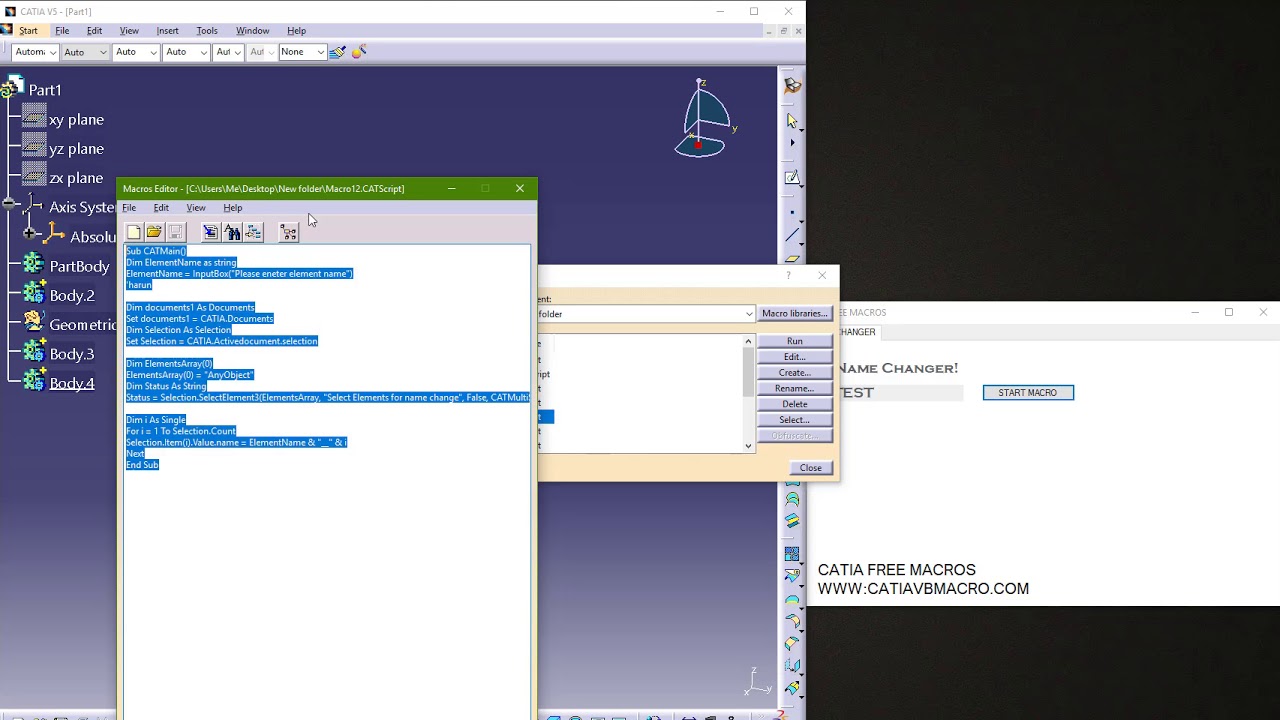This screenshot has height=720, width=1280.
Task: Click the macro list scrollbar down arrow
Action: pos(748,446)
